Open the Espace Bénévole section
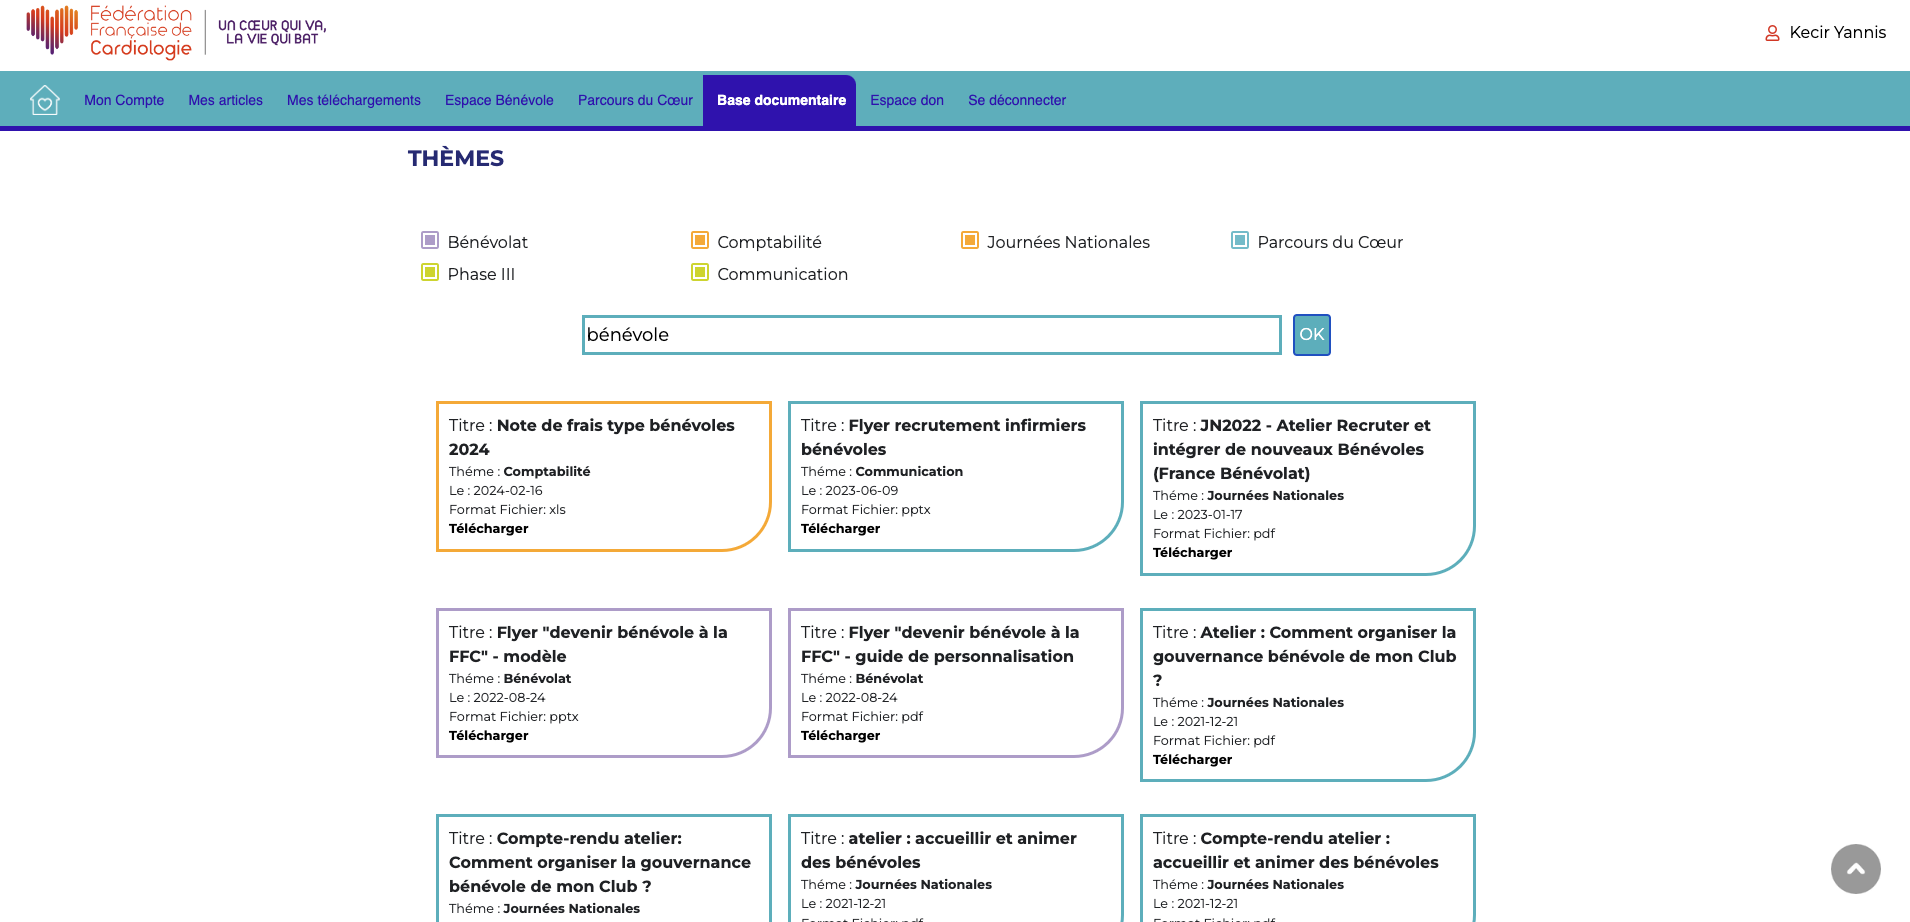The width and height of the screenshot is (1910, 922). tap(499, 100)
